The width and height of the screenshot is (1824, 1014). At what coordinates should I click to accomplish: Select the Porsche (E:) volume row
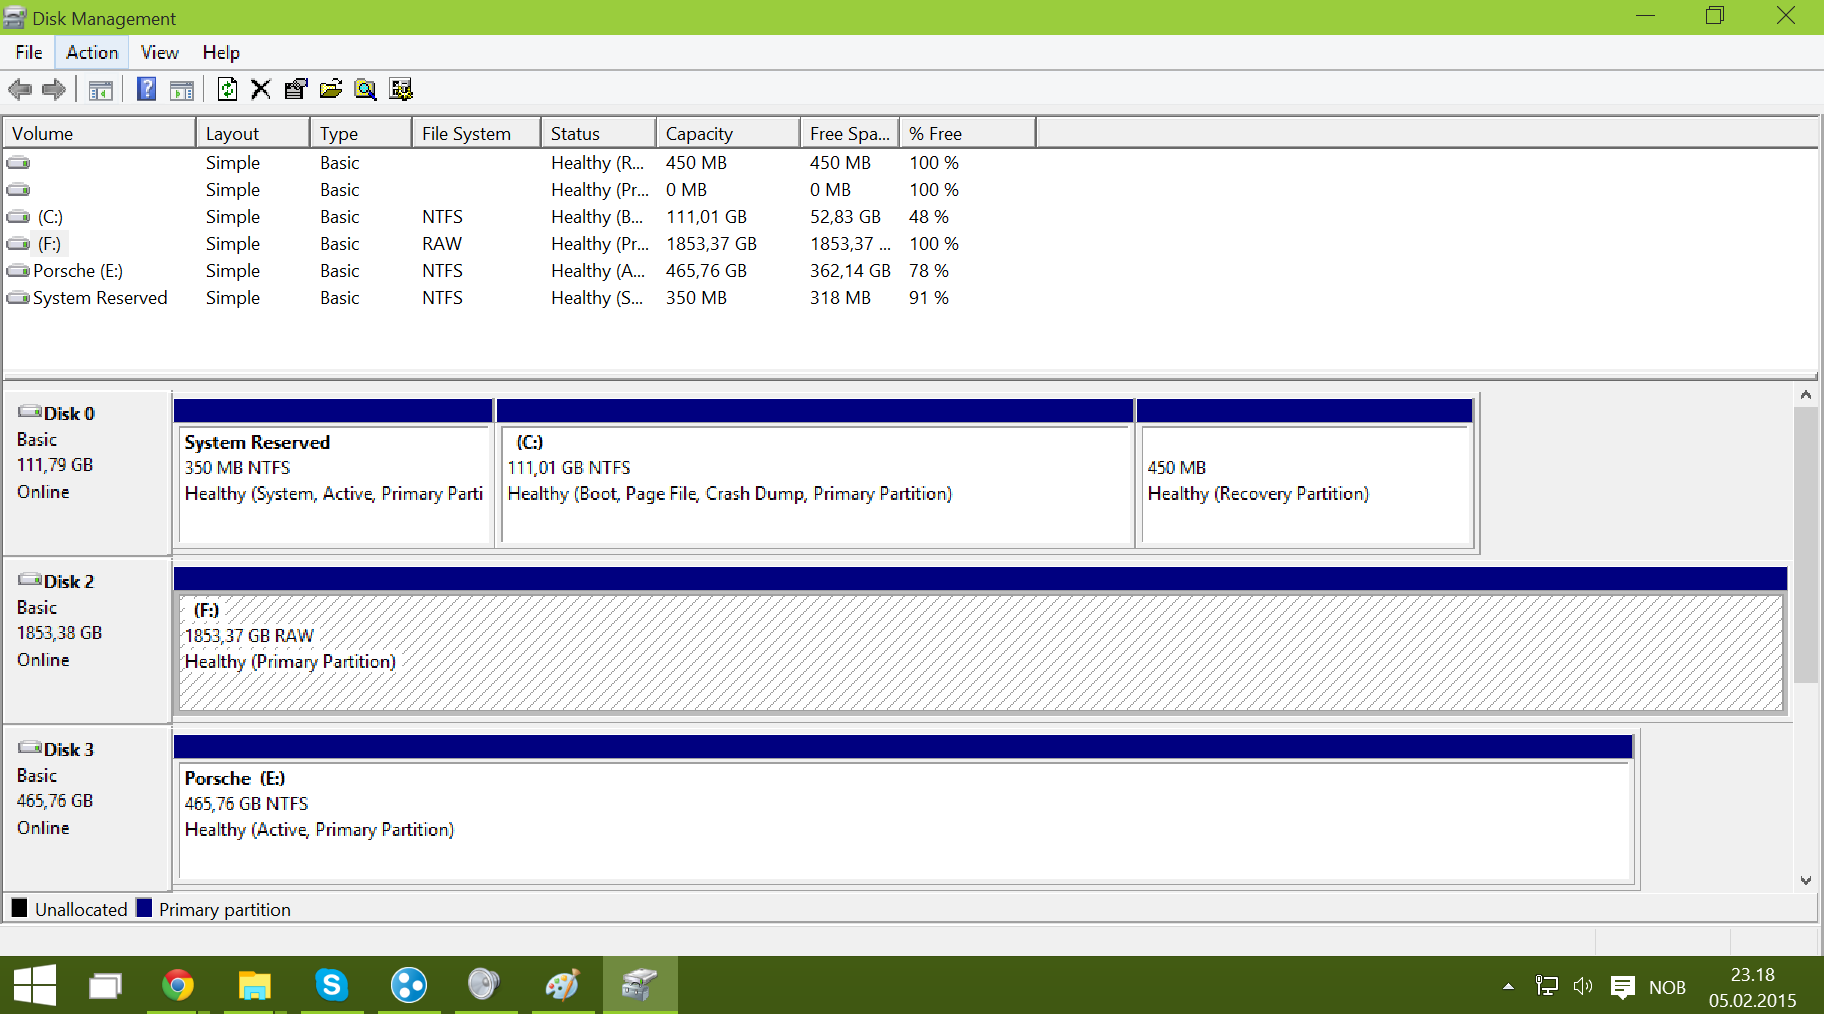(78, 271)
